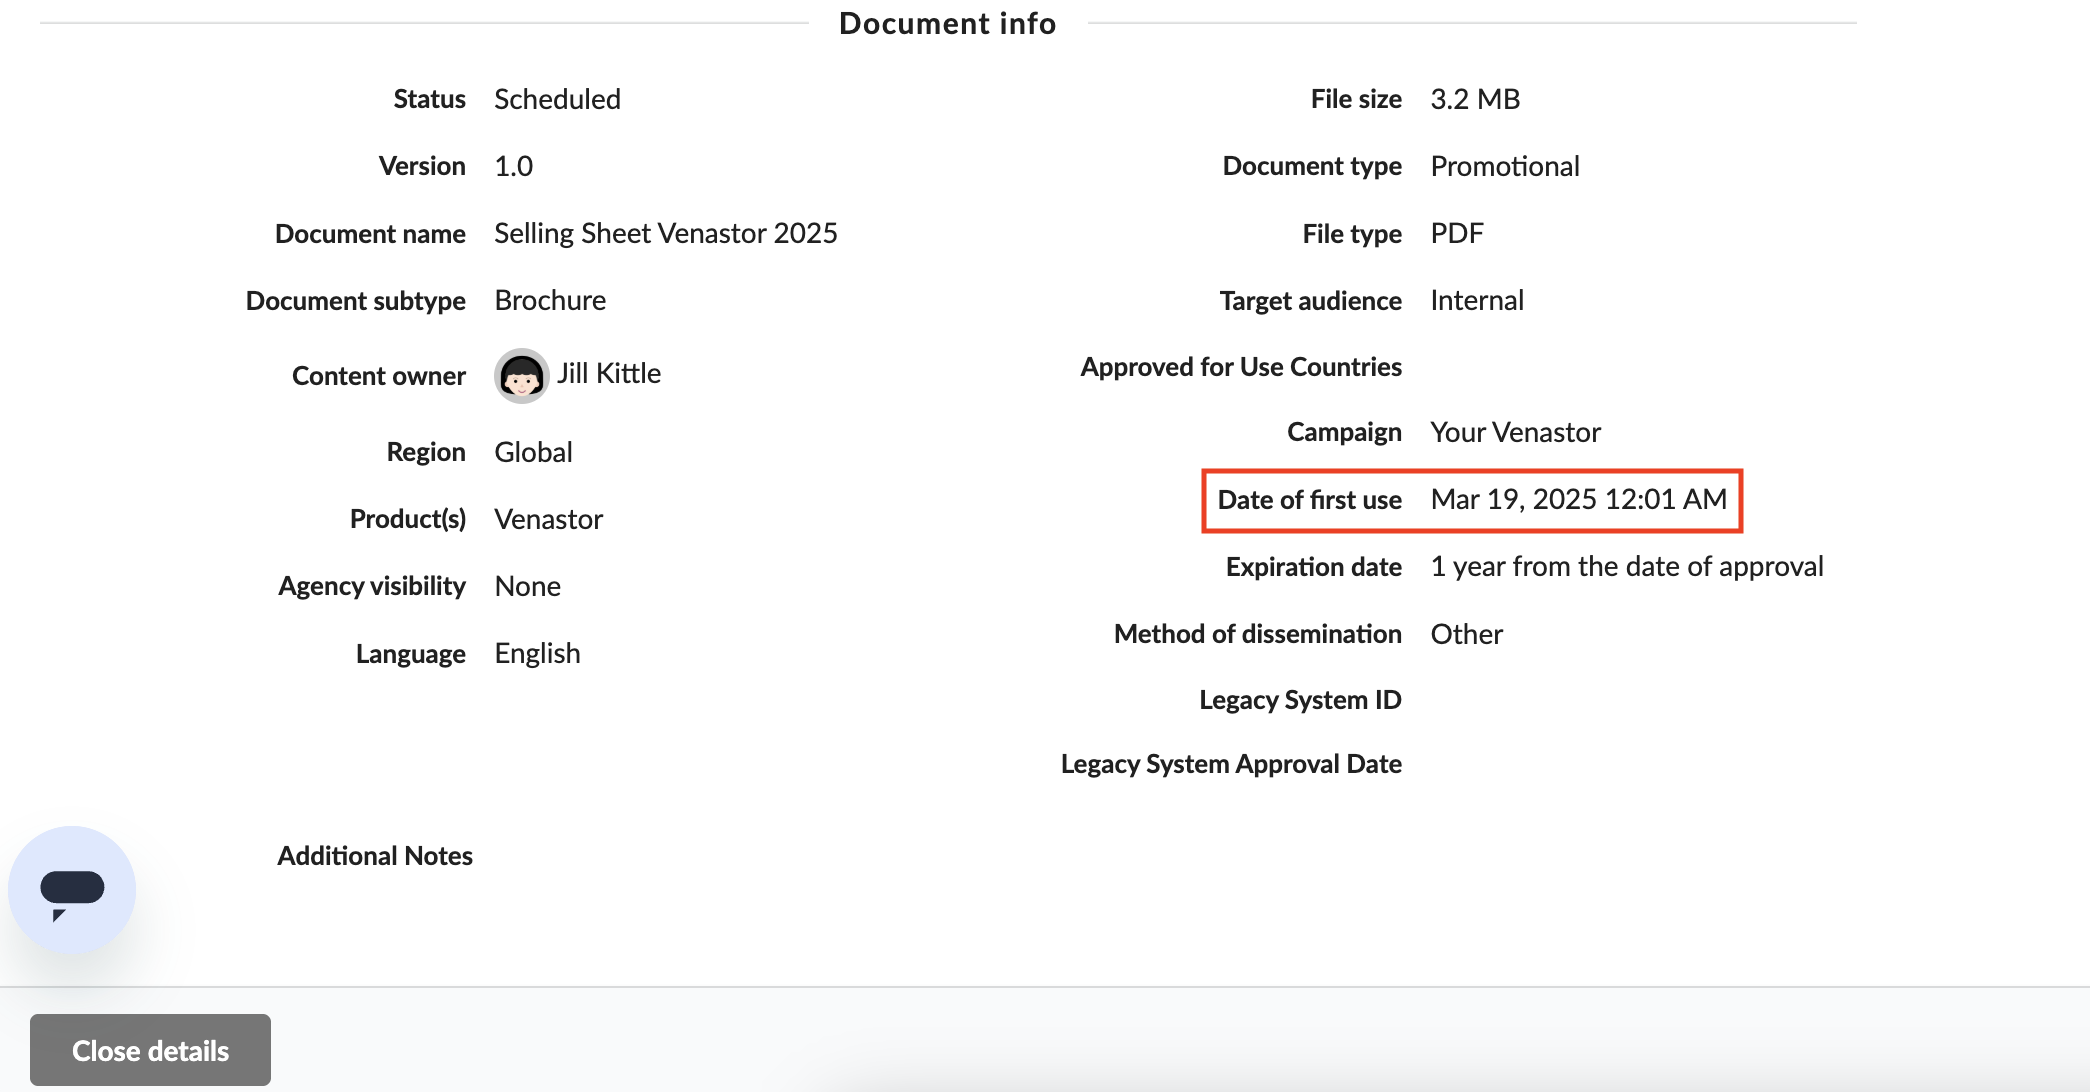Click the Document subtype label
This screenshot has height=1092, width=2090.
coord(356,301)
